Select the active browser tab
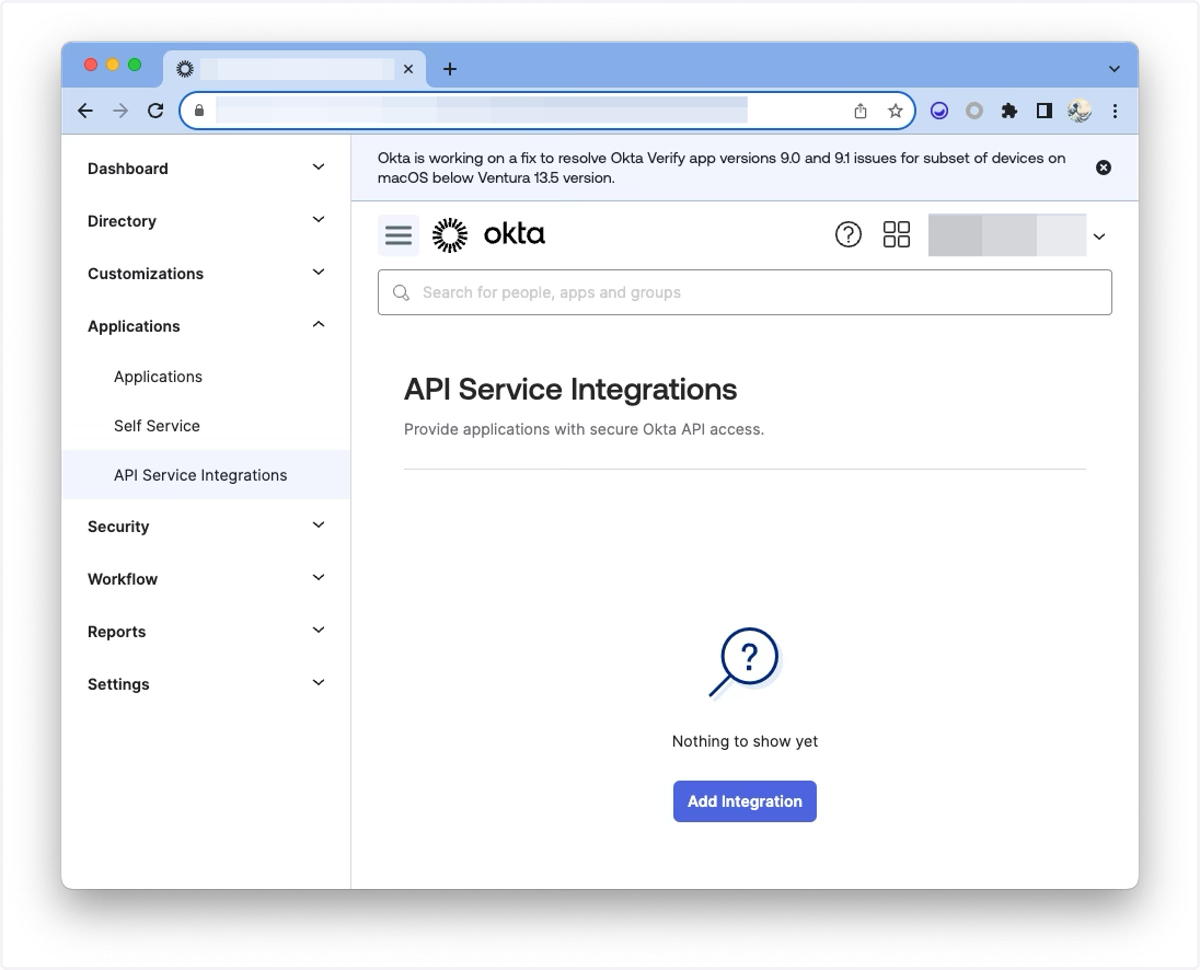 pyautogui.click(x=294, y=69)
